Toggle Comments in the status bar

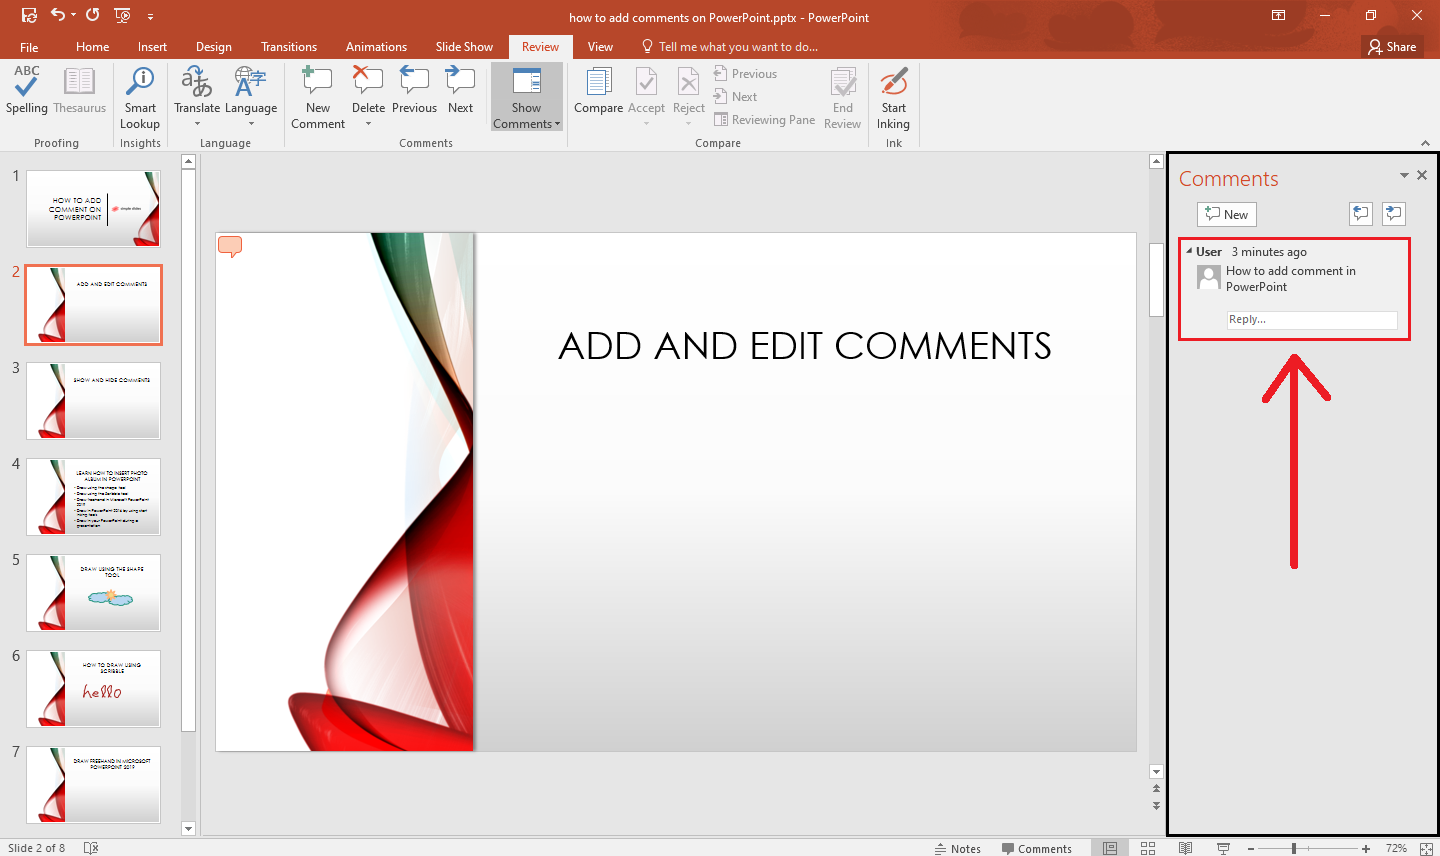tap(1037, 848)
